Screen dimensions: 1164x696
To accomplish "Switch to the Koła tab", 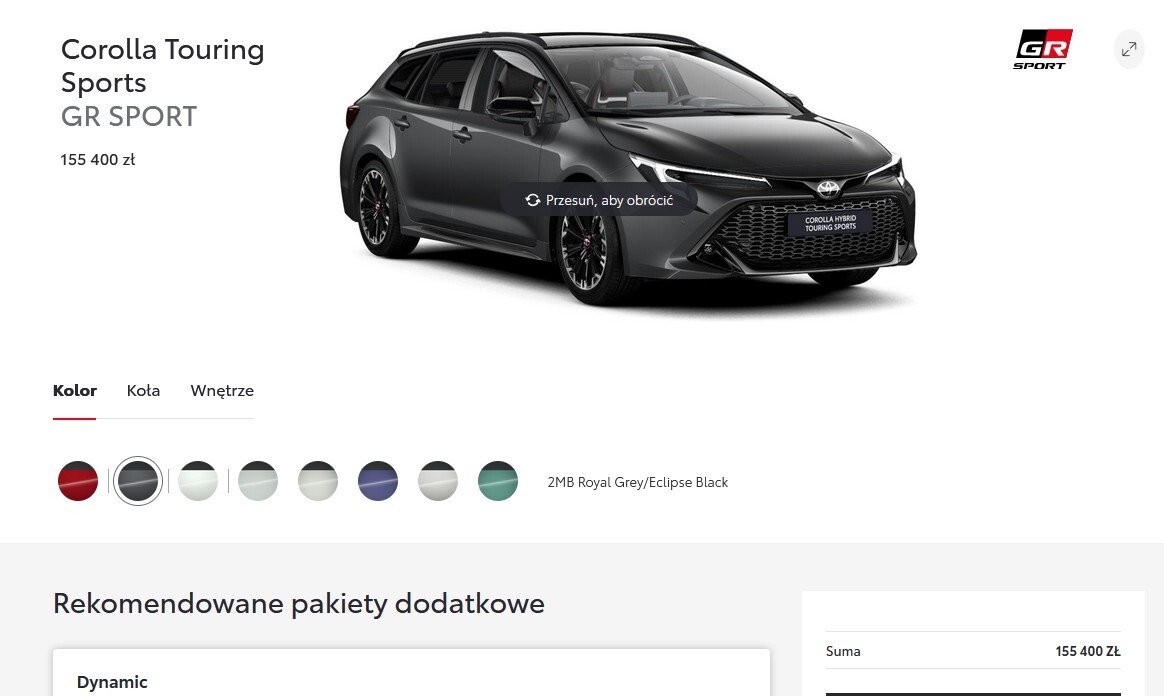I will point(143,390).
